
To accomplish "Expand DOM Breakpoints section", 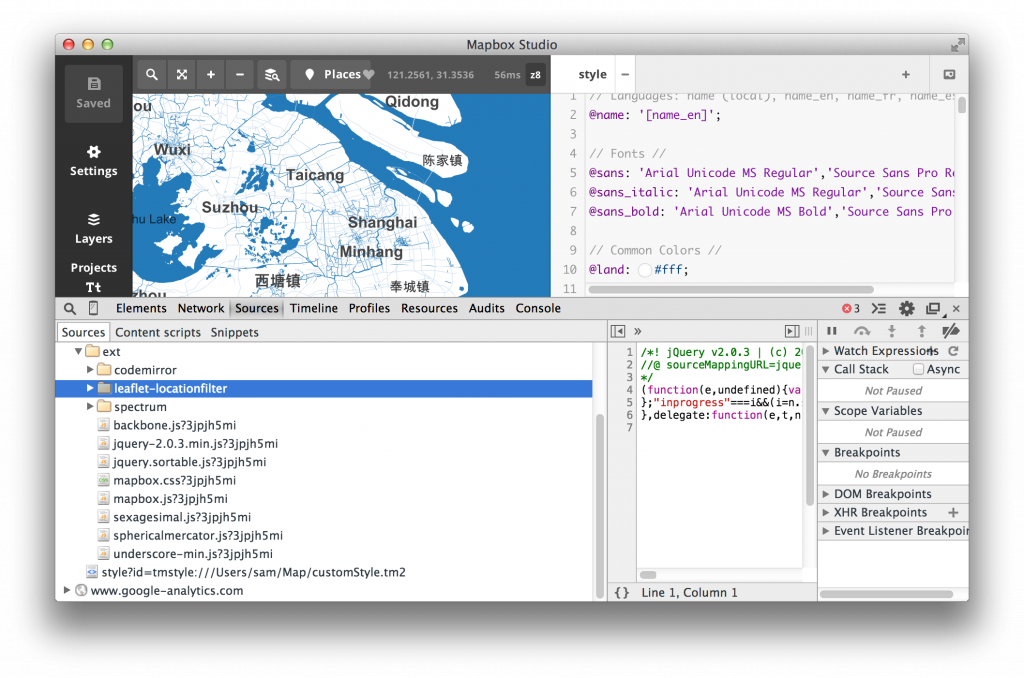I will click(825, 494).
